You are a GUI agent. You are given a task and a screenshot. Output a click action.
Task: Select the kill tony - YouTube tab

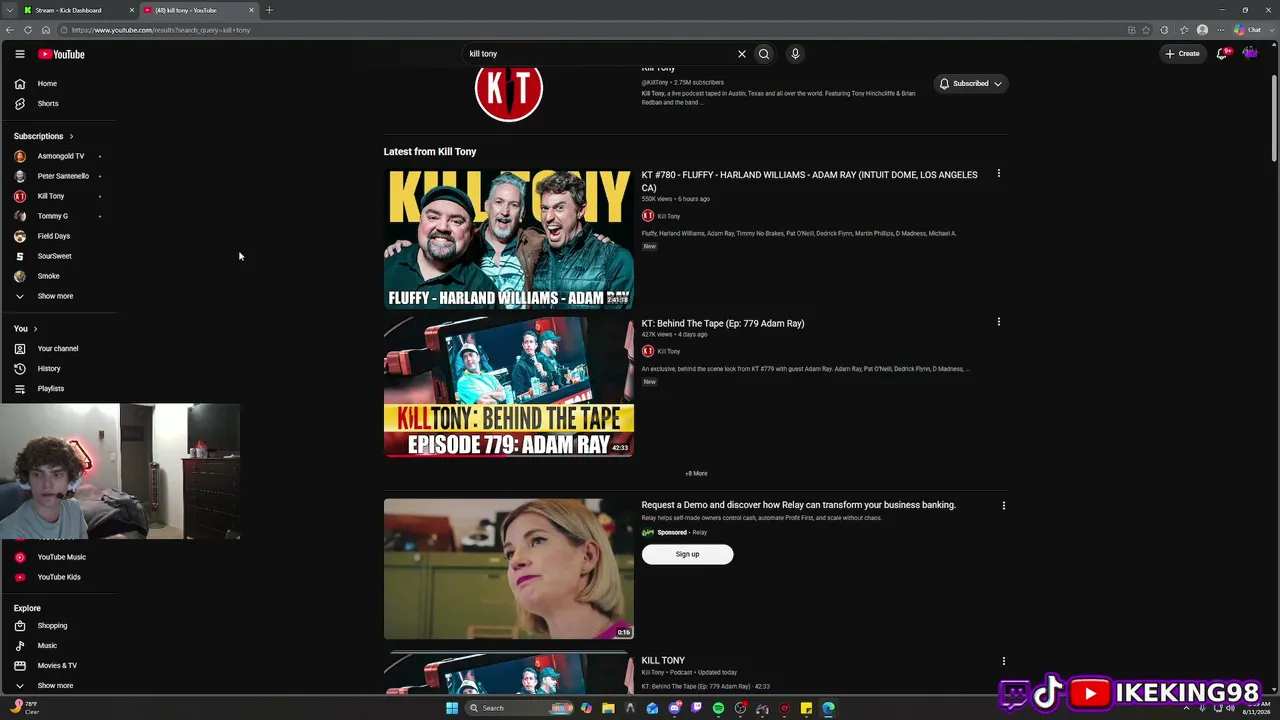point(198,10)
